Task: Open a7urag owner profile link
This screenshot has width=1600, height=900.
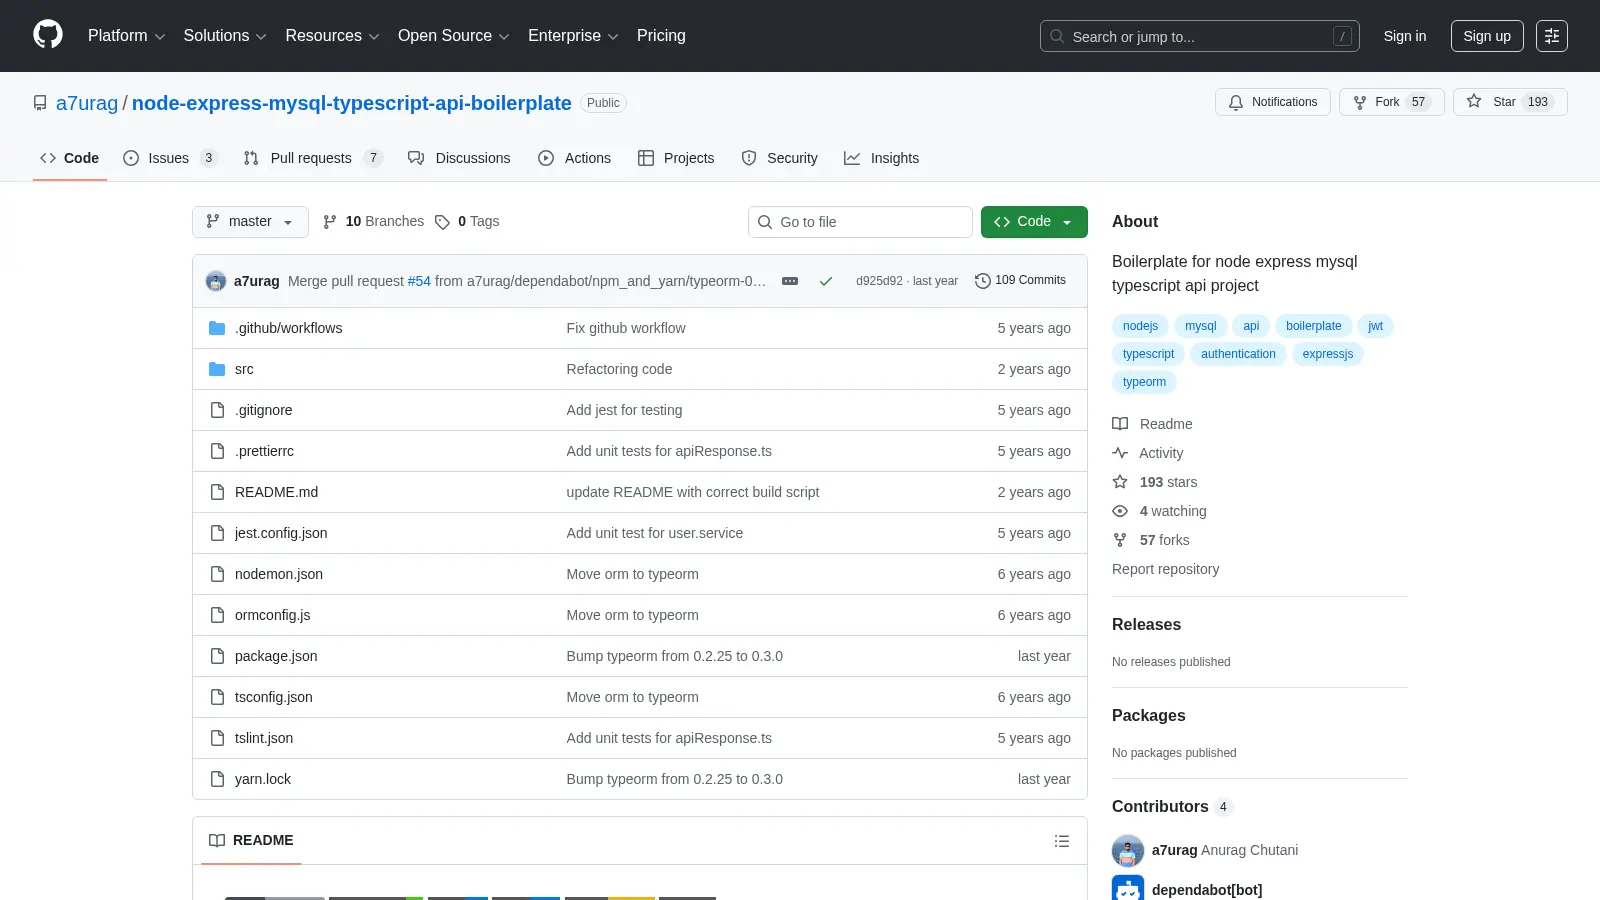Action: [x=87, y=103]
